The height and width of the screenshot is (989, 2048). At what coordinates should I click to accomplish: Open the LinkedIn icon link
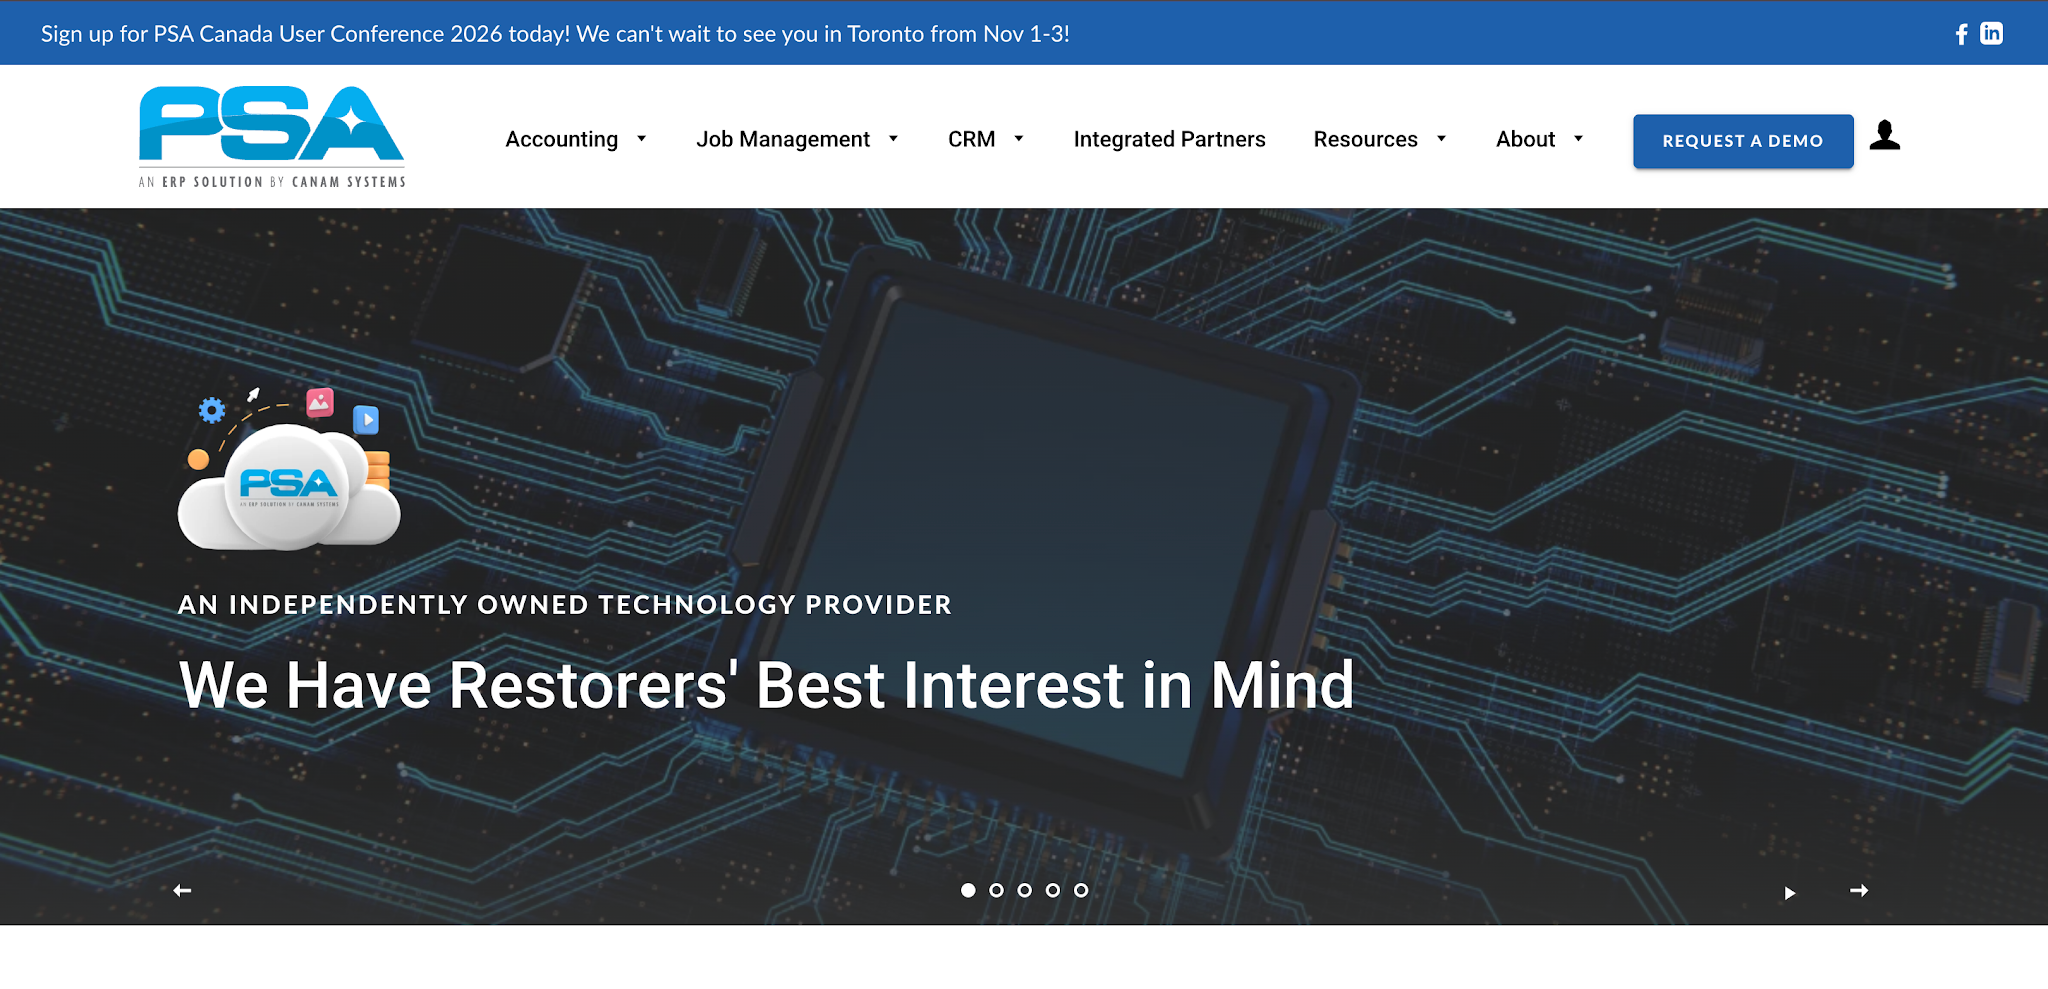coord(1991,33)
